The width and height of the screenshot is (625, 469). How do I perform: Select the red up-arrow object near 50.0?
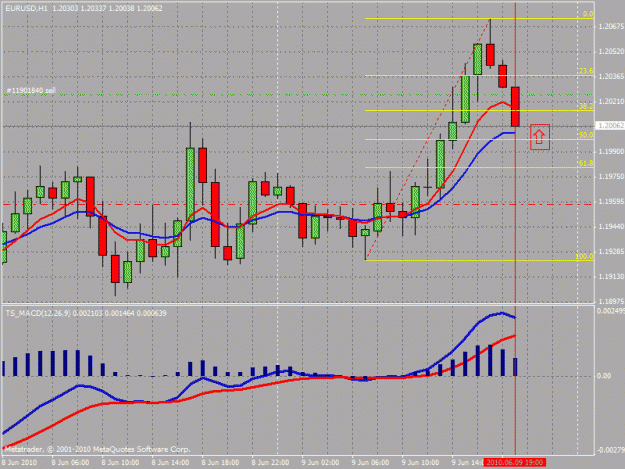point(540,137)
